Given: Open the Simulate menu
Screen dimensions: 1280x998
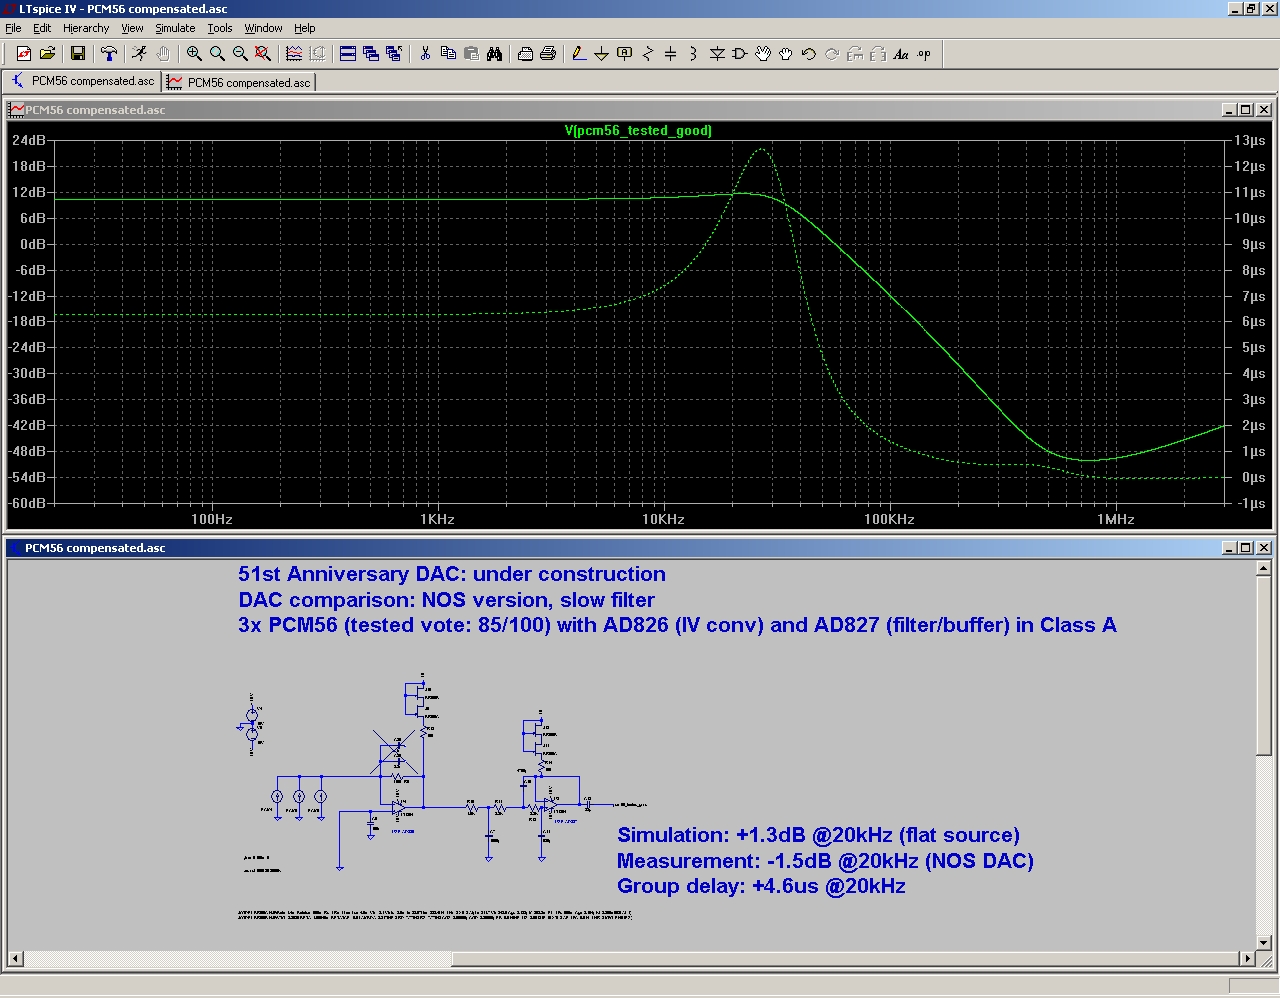Looking at the screenshot, I should pyautogui.click(x=175, y=28).
